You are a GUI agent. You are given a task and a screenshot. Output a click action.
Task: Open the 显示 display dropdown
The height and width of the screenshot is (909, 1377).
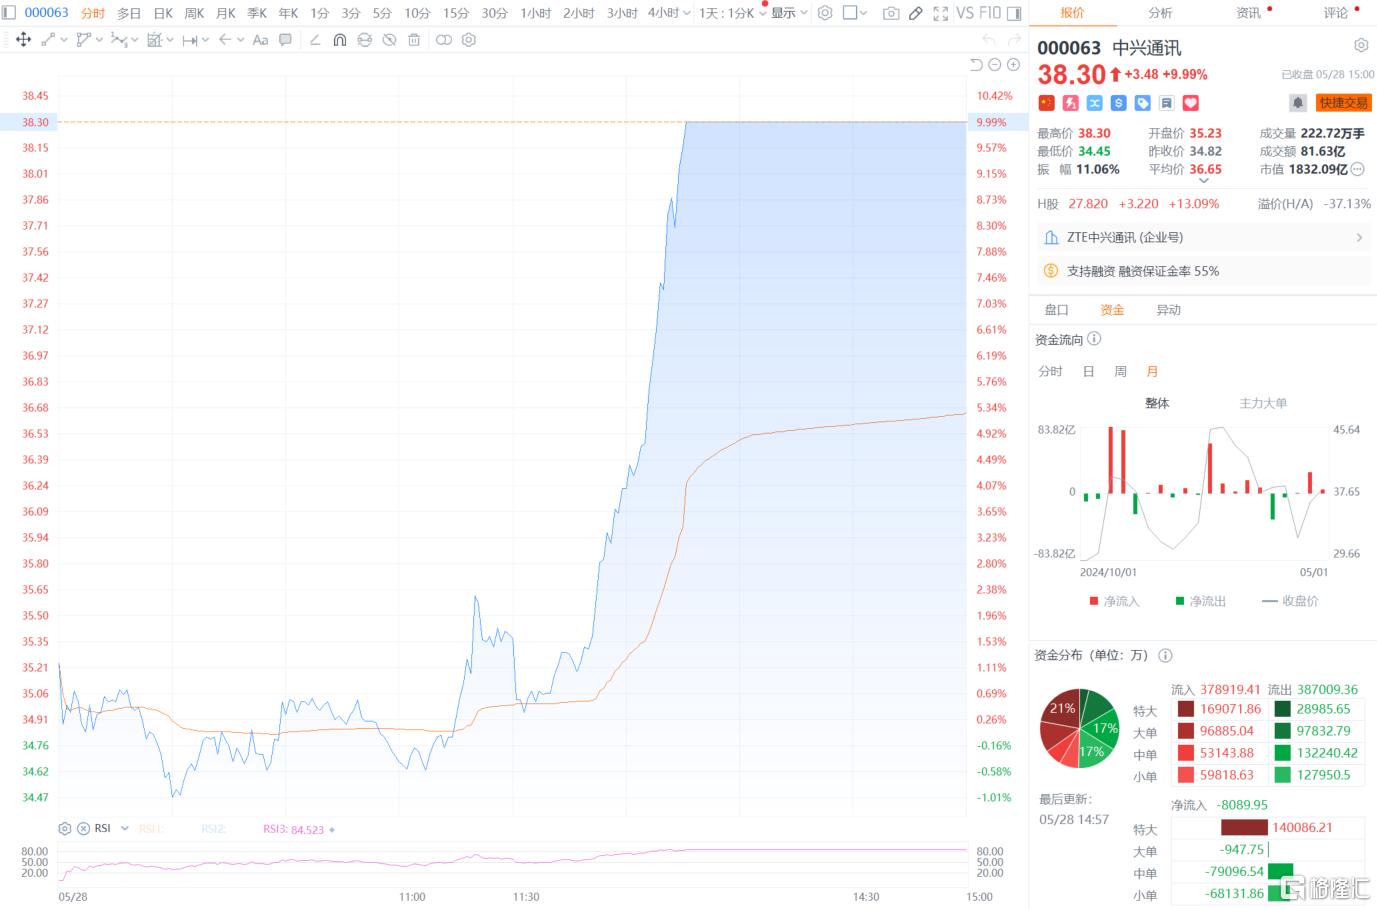tap(790, 13)
